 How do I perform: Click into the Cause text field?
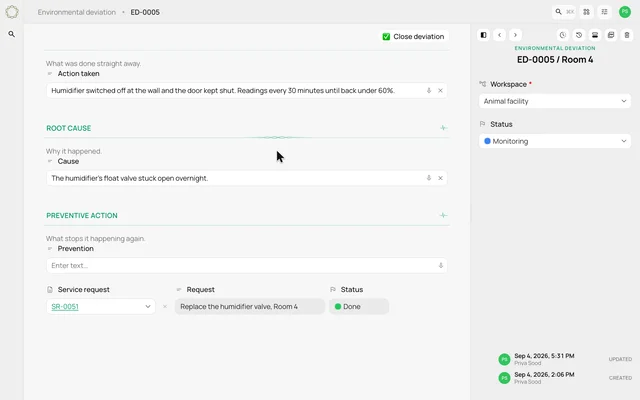coord(247,178)
